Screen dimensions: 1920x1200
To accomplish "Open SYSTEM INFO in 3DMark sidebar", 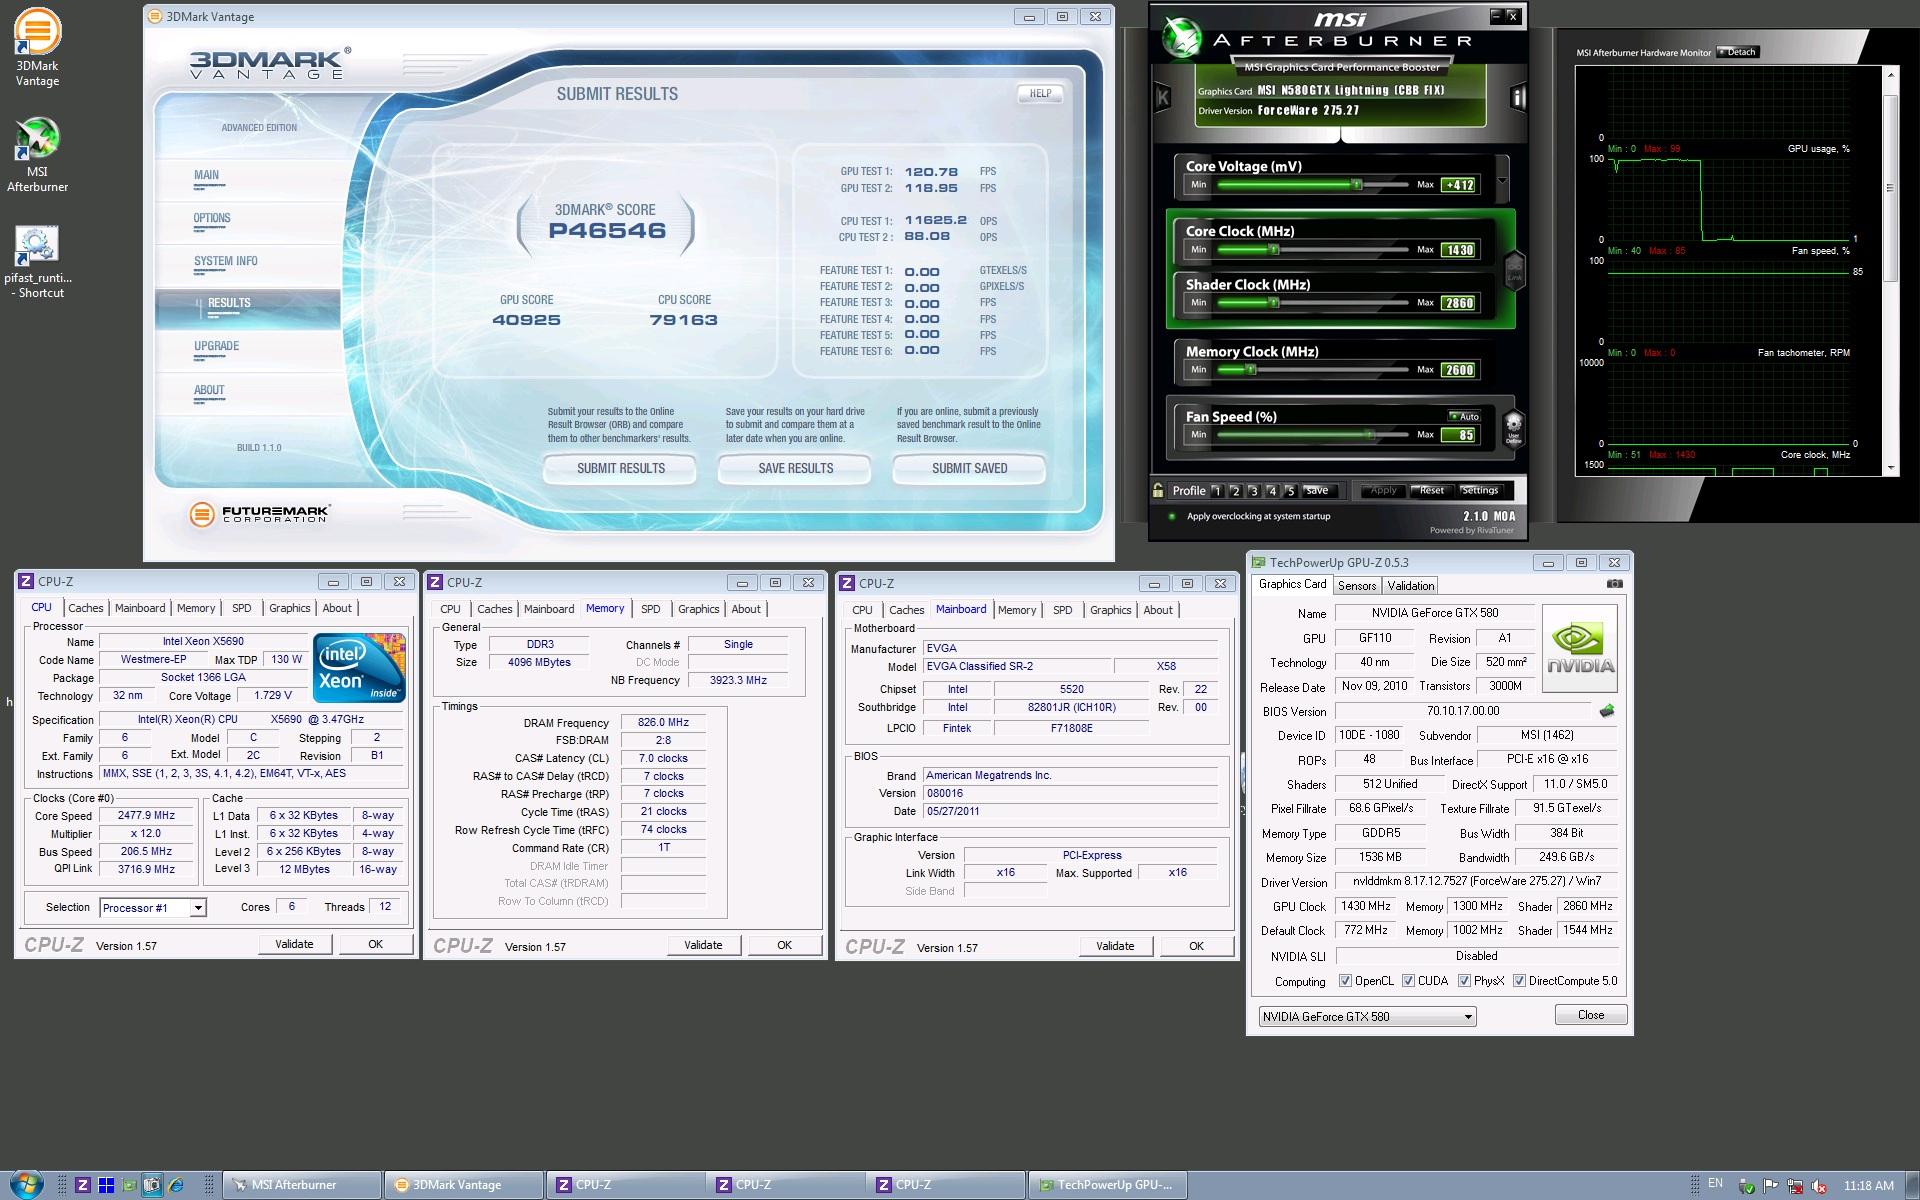I will (226, 261).
